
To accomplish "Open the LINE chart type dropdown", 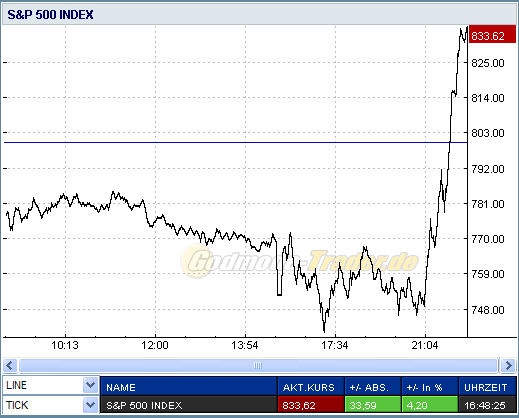I will 51,385.
